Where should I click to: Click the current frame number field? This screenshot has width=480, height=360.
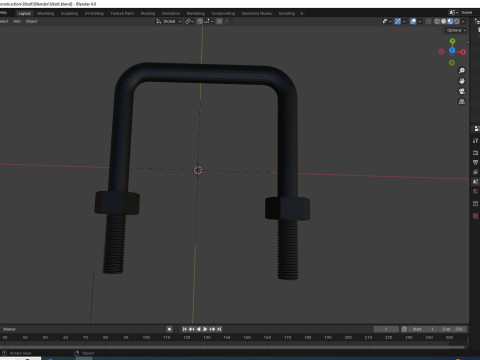386,329
